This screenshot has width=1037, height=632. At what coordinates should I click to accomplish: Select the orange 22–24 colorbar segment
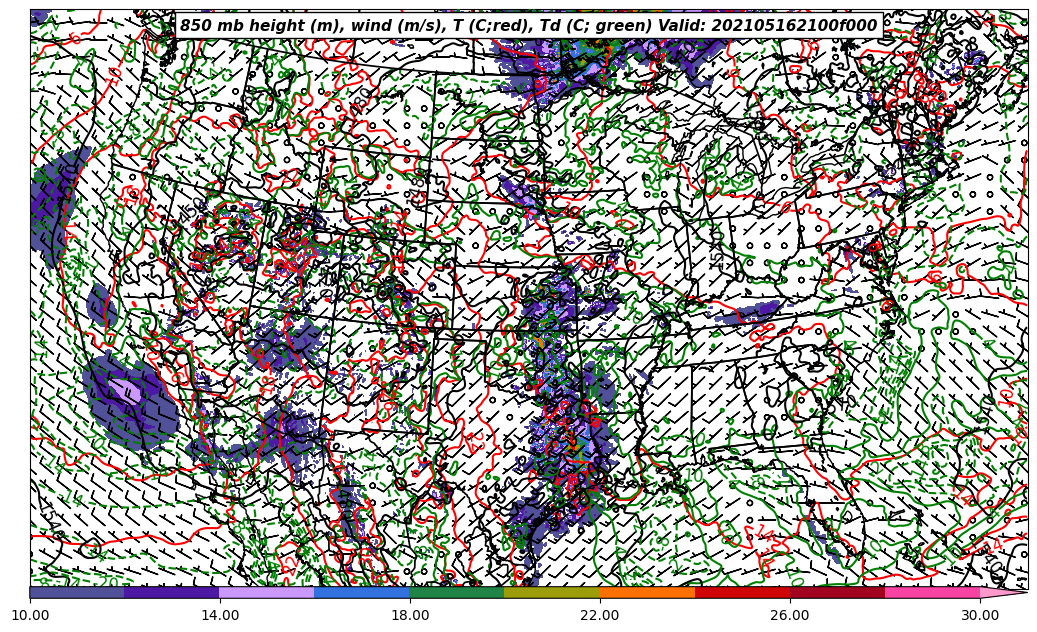pos(647,593)
